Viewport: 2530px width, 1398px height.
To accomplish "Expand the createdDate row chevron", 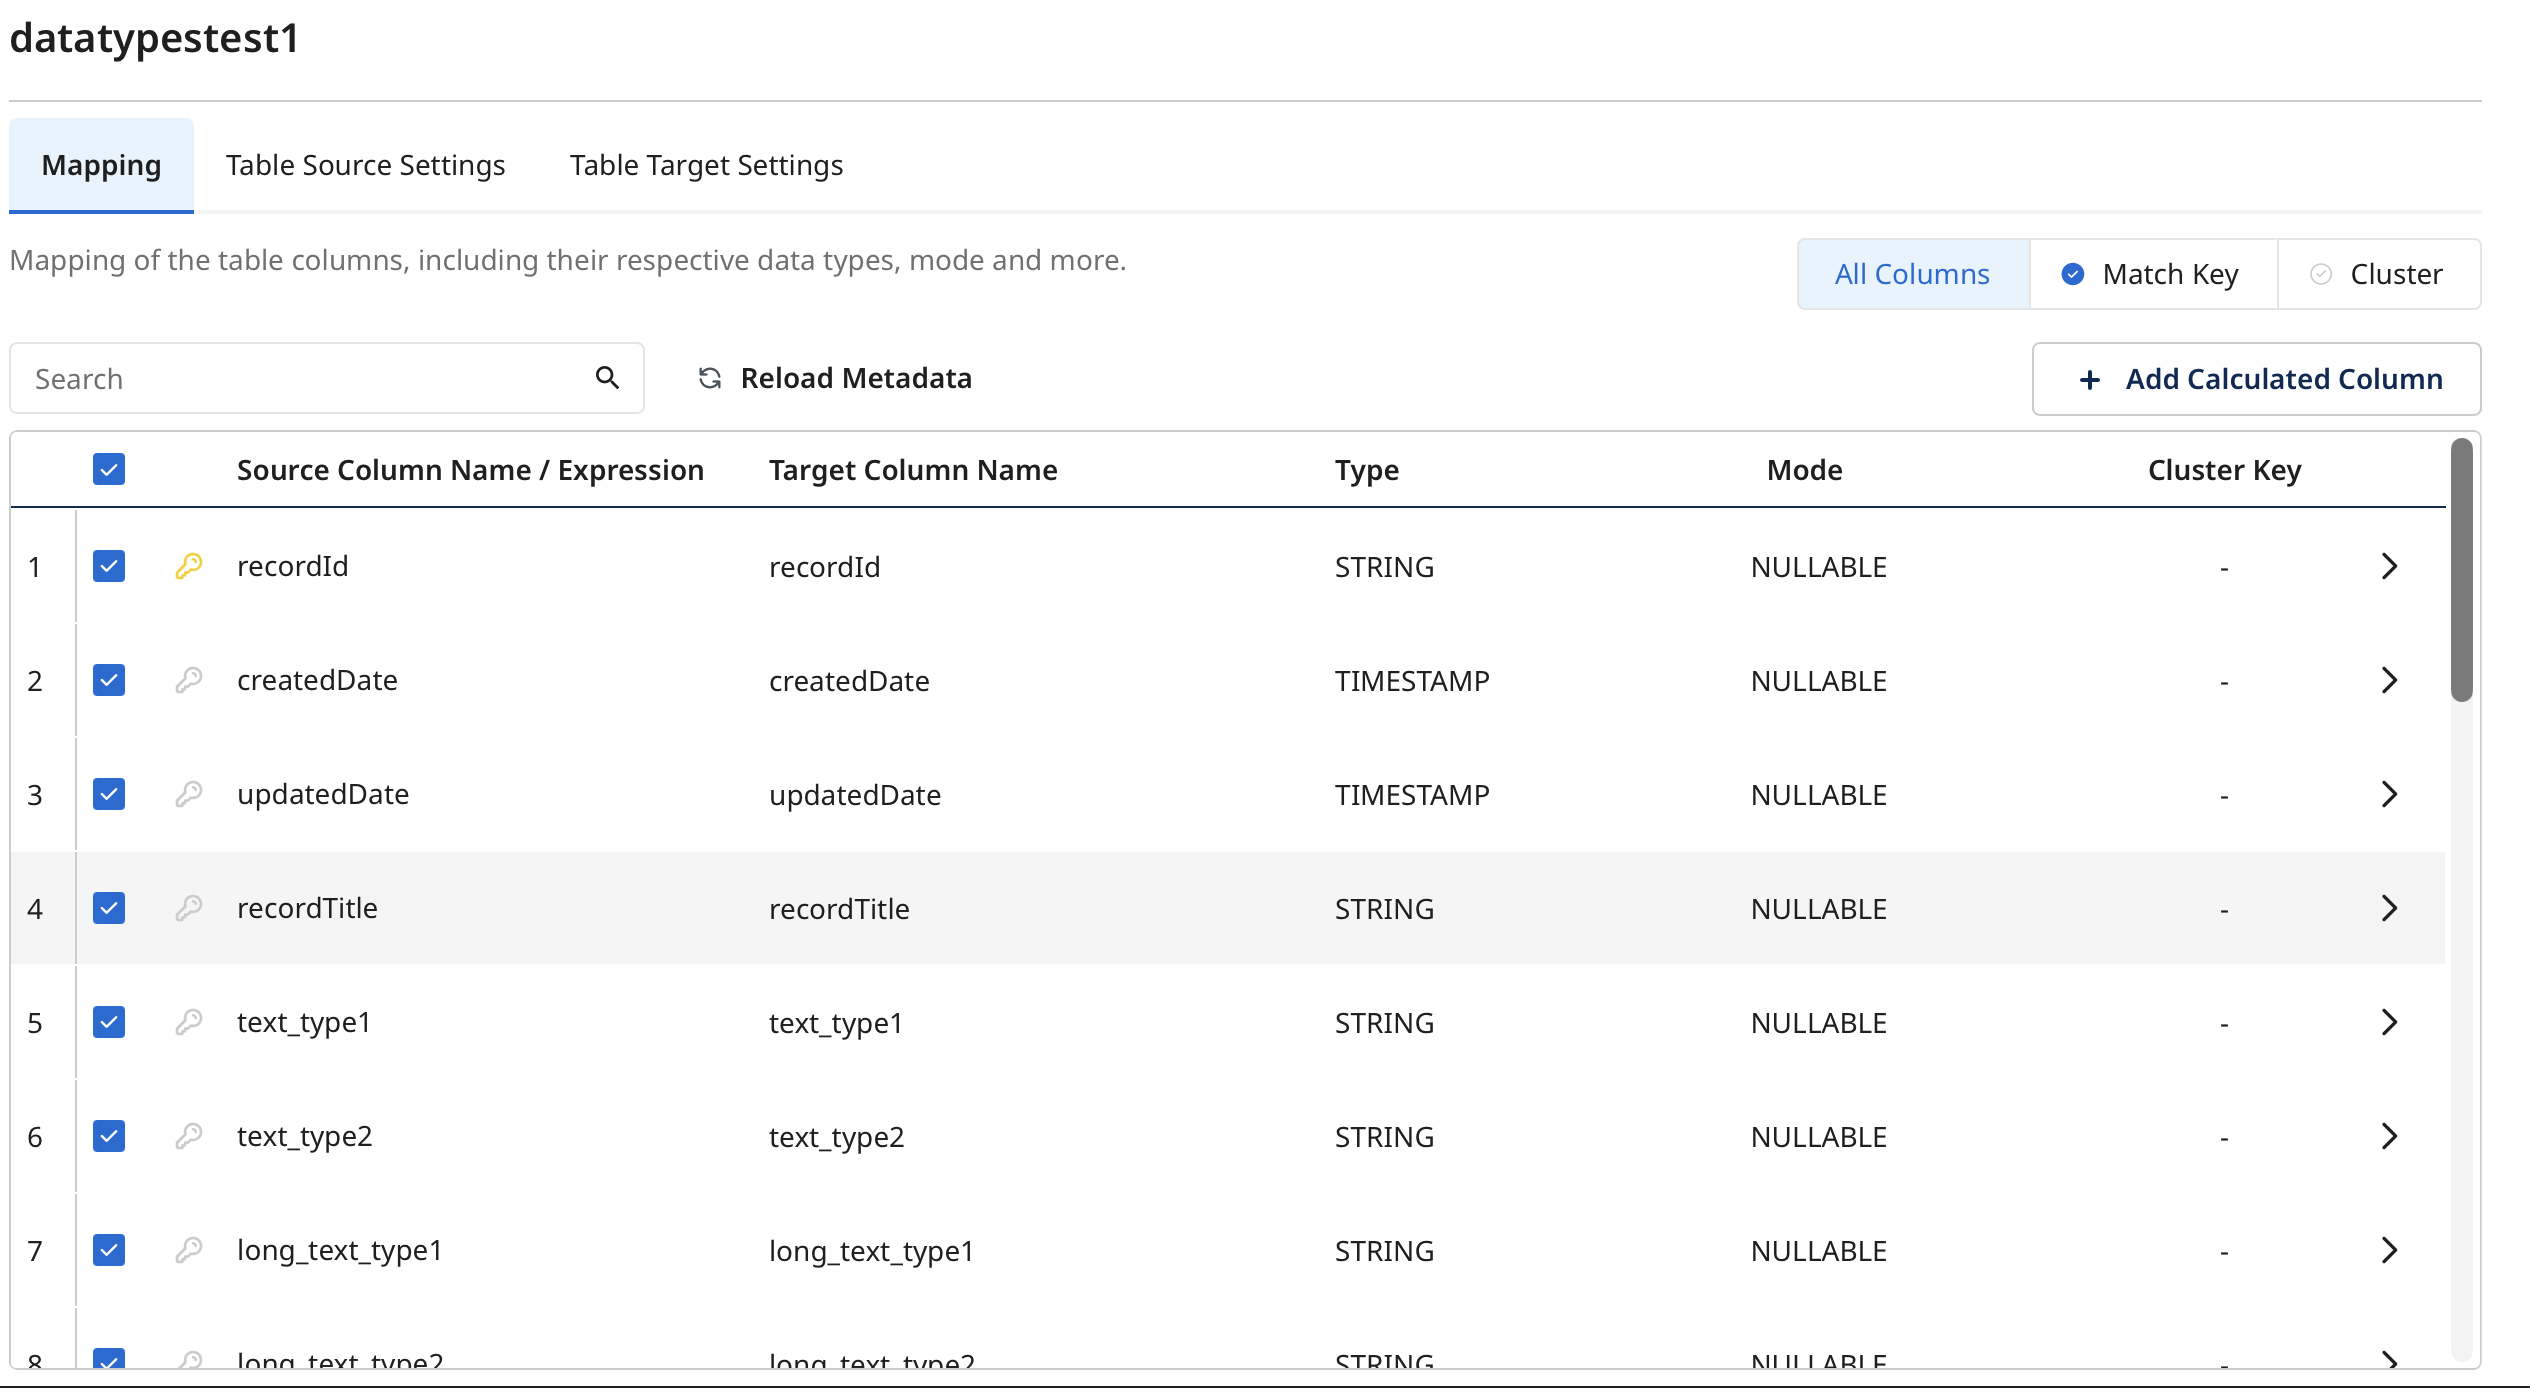I will [2389, 680].
